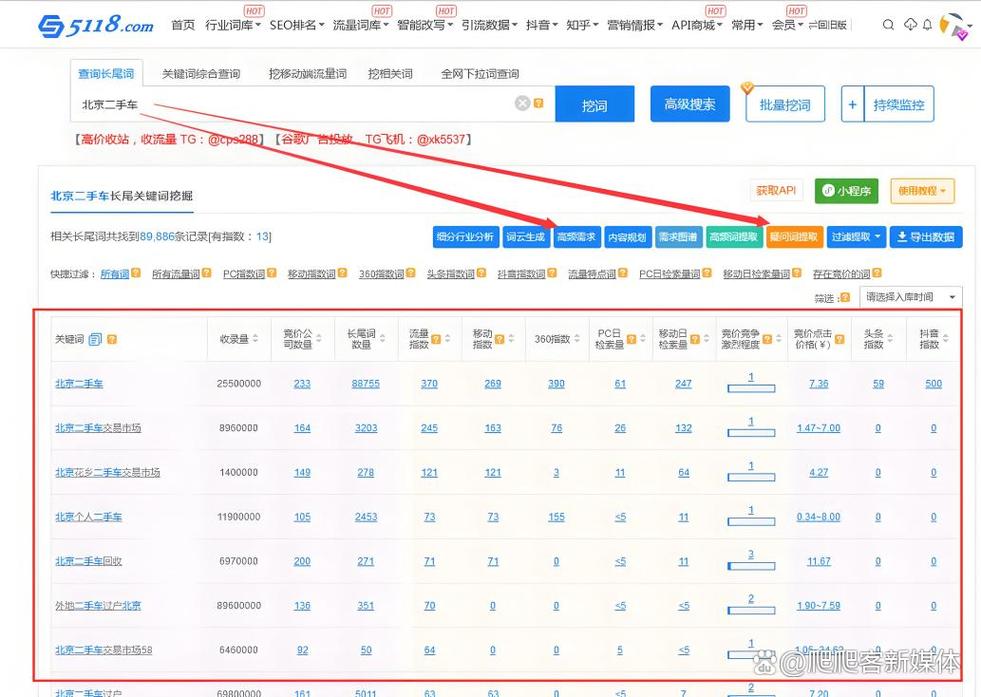The width and height of the screenshot is (981, 697).
Task: Click the search magnifier icon in header
Action: tap(888, 25)
